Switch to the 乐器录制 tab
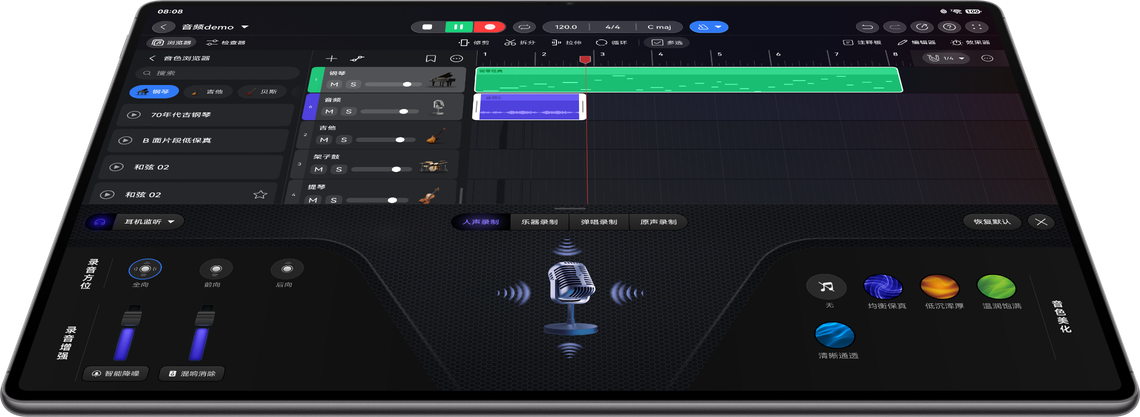 [539, 222]
